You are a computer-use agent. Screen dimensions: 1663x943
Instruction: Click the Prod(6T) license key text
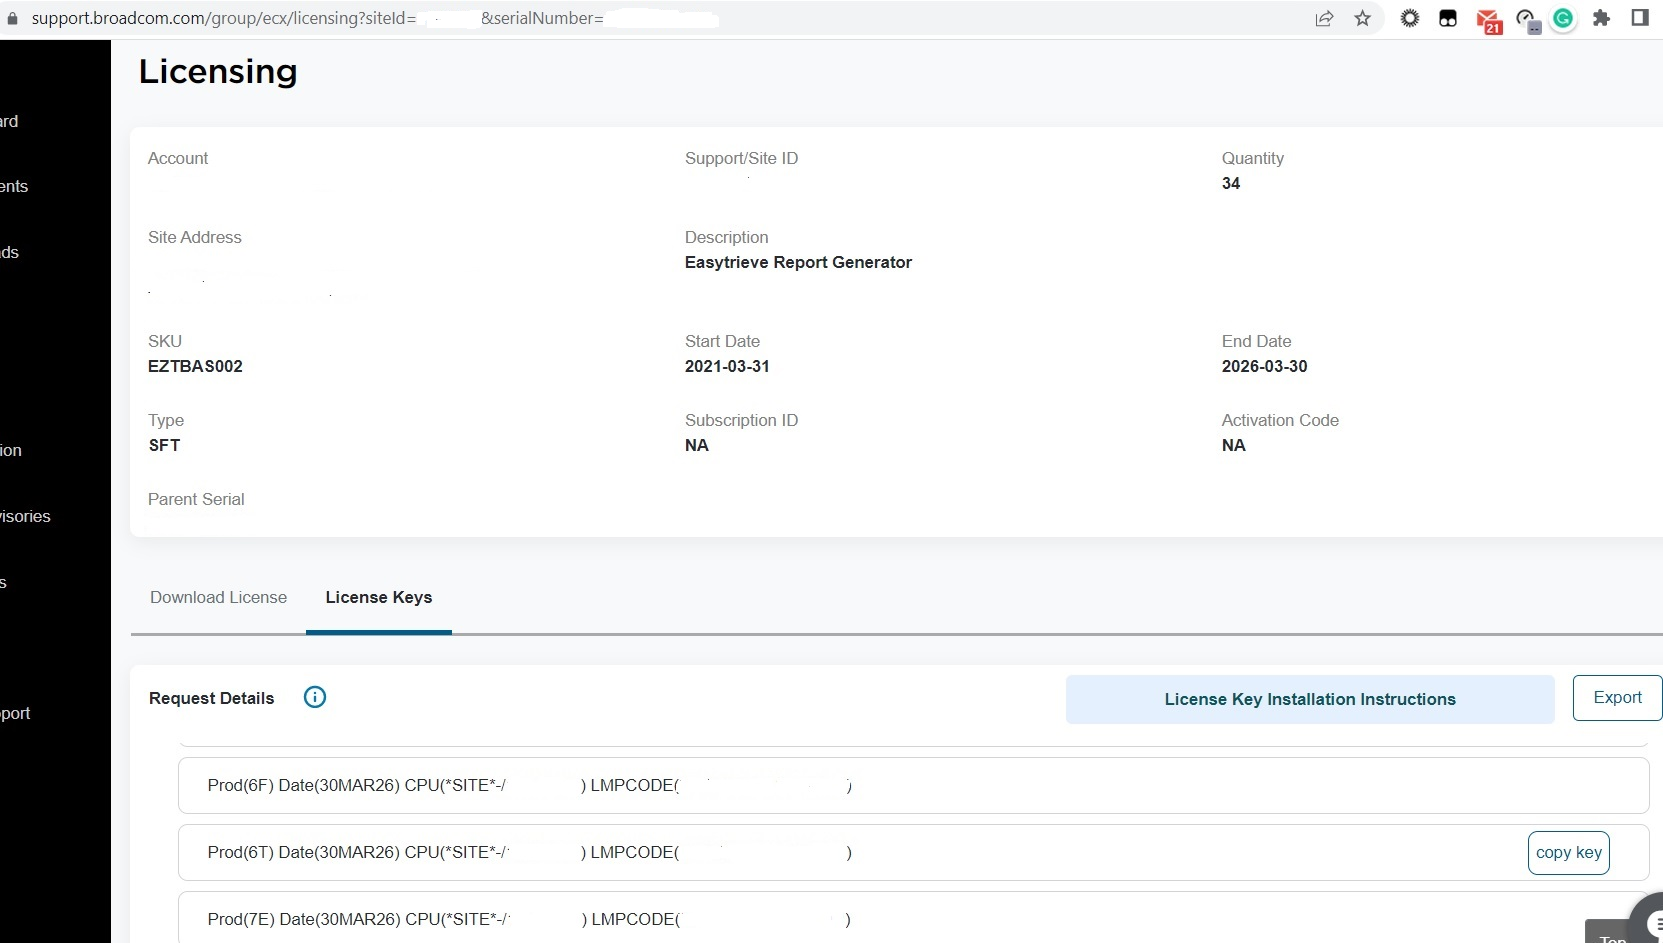pyautogui.click(x=530, y=852)
